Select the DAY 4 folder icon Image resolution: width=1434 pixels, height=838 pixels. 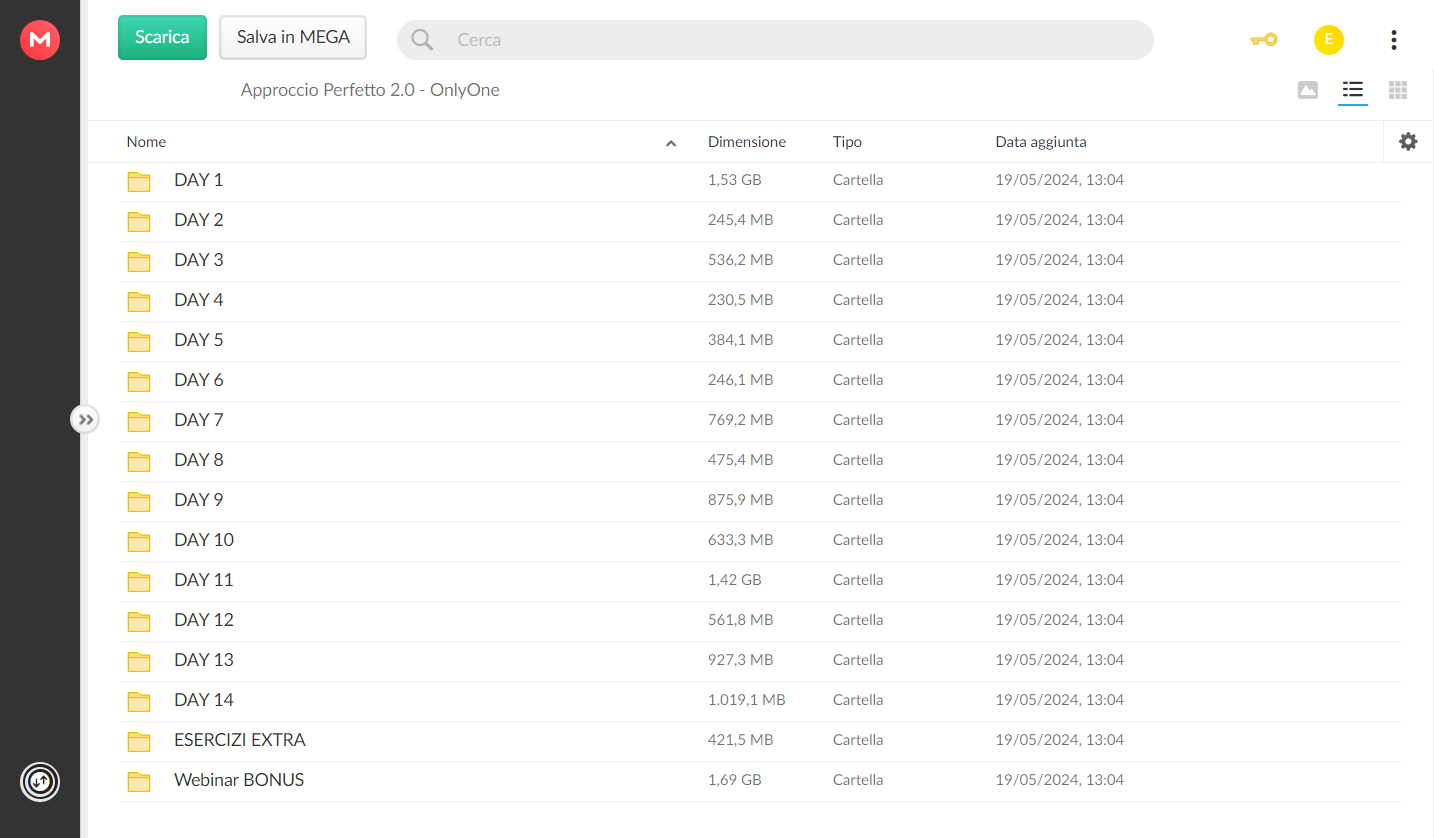(x=139, y=301)
